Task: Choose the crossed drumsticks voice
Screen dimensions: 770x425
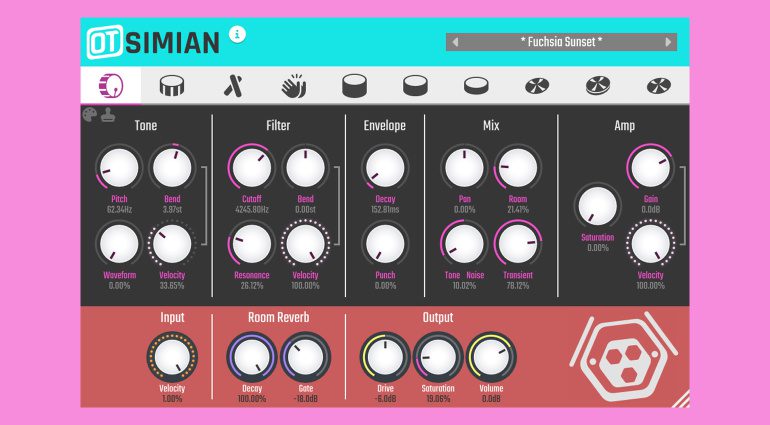Action: click(233, 86)
